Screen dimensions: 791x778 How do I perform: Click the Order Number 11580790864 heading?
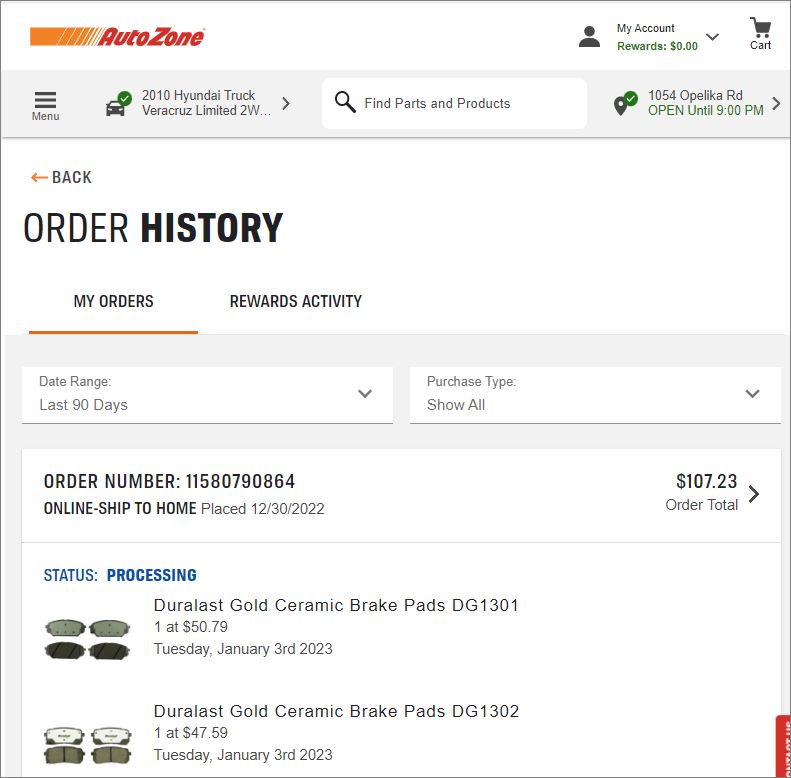[170, 481]
